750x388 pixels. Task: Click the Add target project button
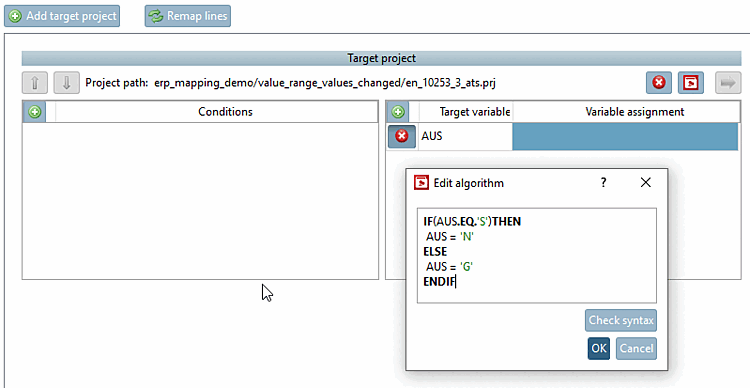62,16
